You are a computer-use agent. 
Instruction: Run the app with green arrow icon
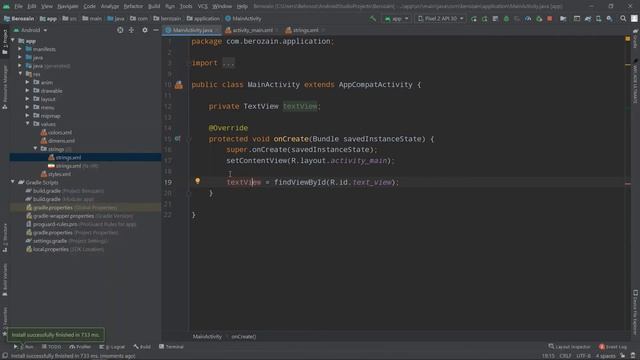coord(473,19)
